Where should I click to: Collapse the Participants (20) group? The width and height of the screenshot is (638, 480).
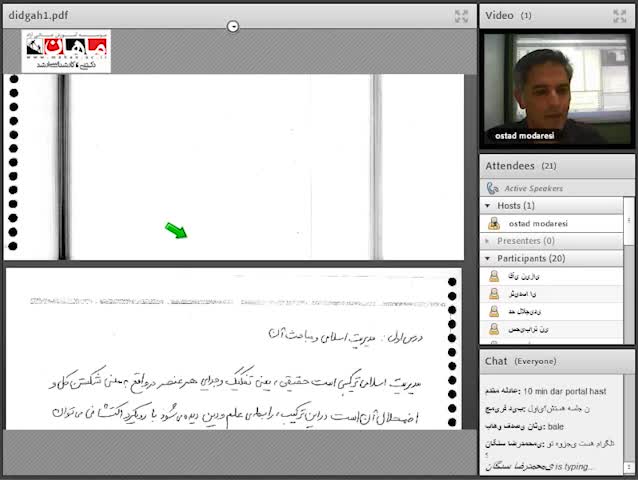click(488, 259)
